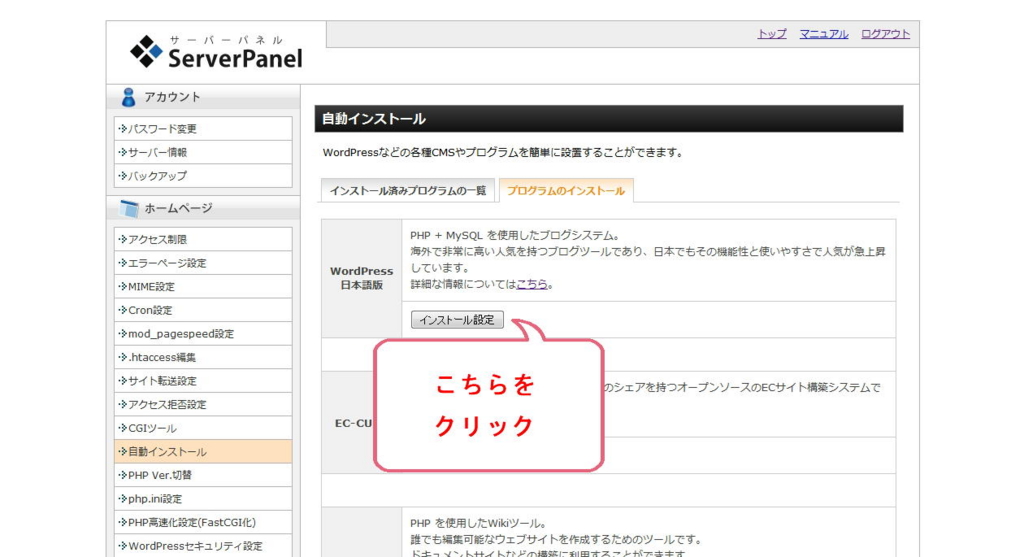The width and height of the screenshot is (1024, 557).
Task: Click the 自動インストール page heading
Action: click(x=609, y=119)
